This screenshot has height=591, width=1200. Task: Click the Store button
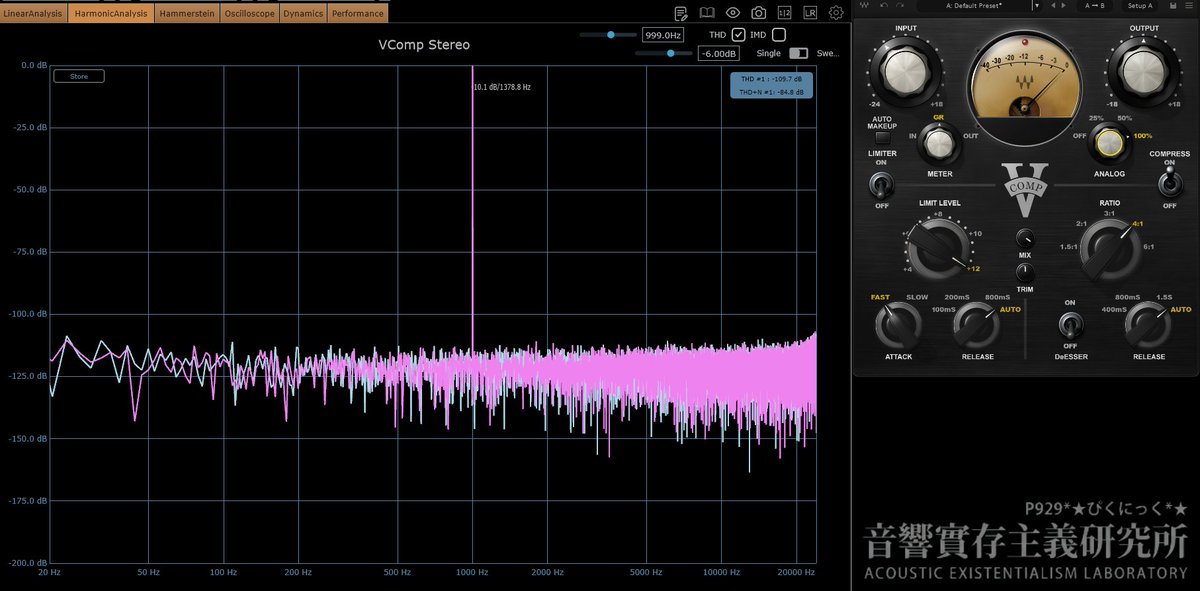(79, 76)
